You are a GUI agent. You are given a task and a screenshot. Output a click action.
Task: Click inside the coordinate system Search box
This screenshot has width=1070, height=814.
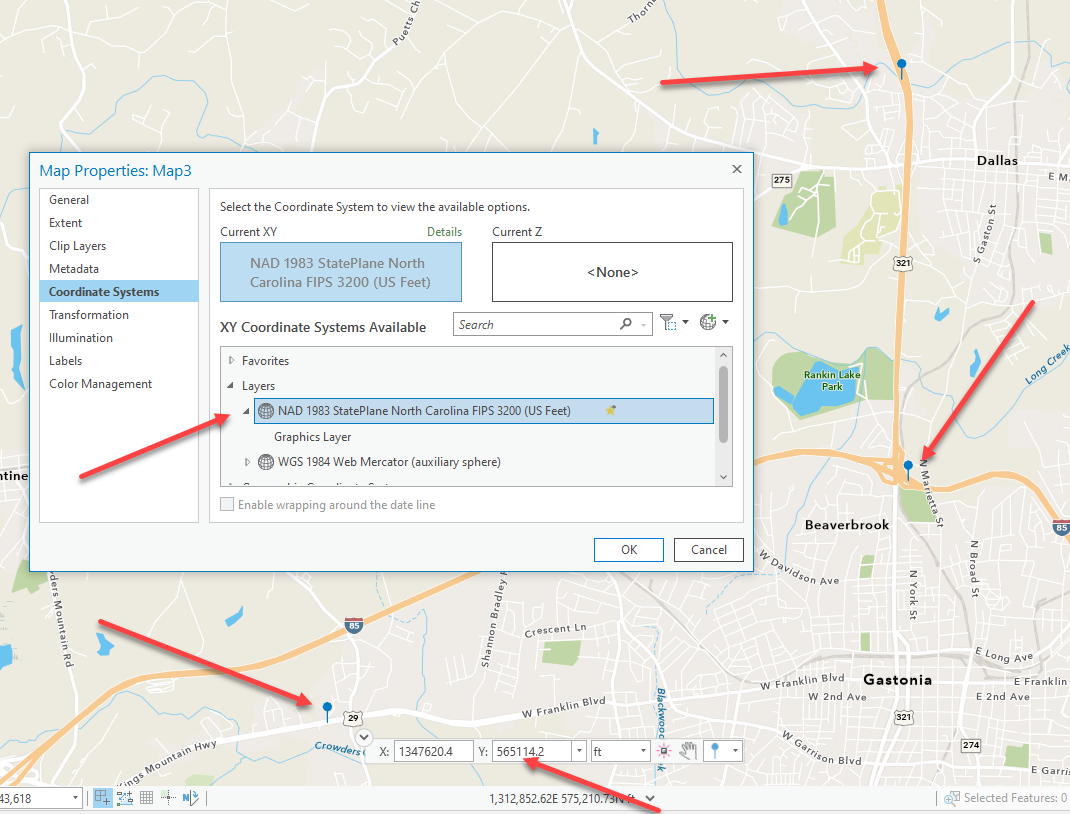540,323
